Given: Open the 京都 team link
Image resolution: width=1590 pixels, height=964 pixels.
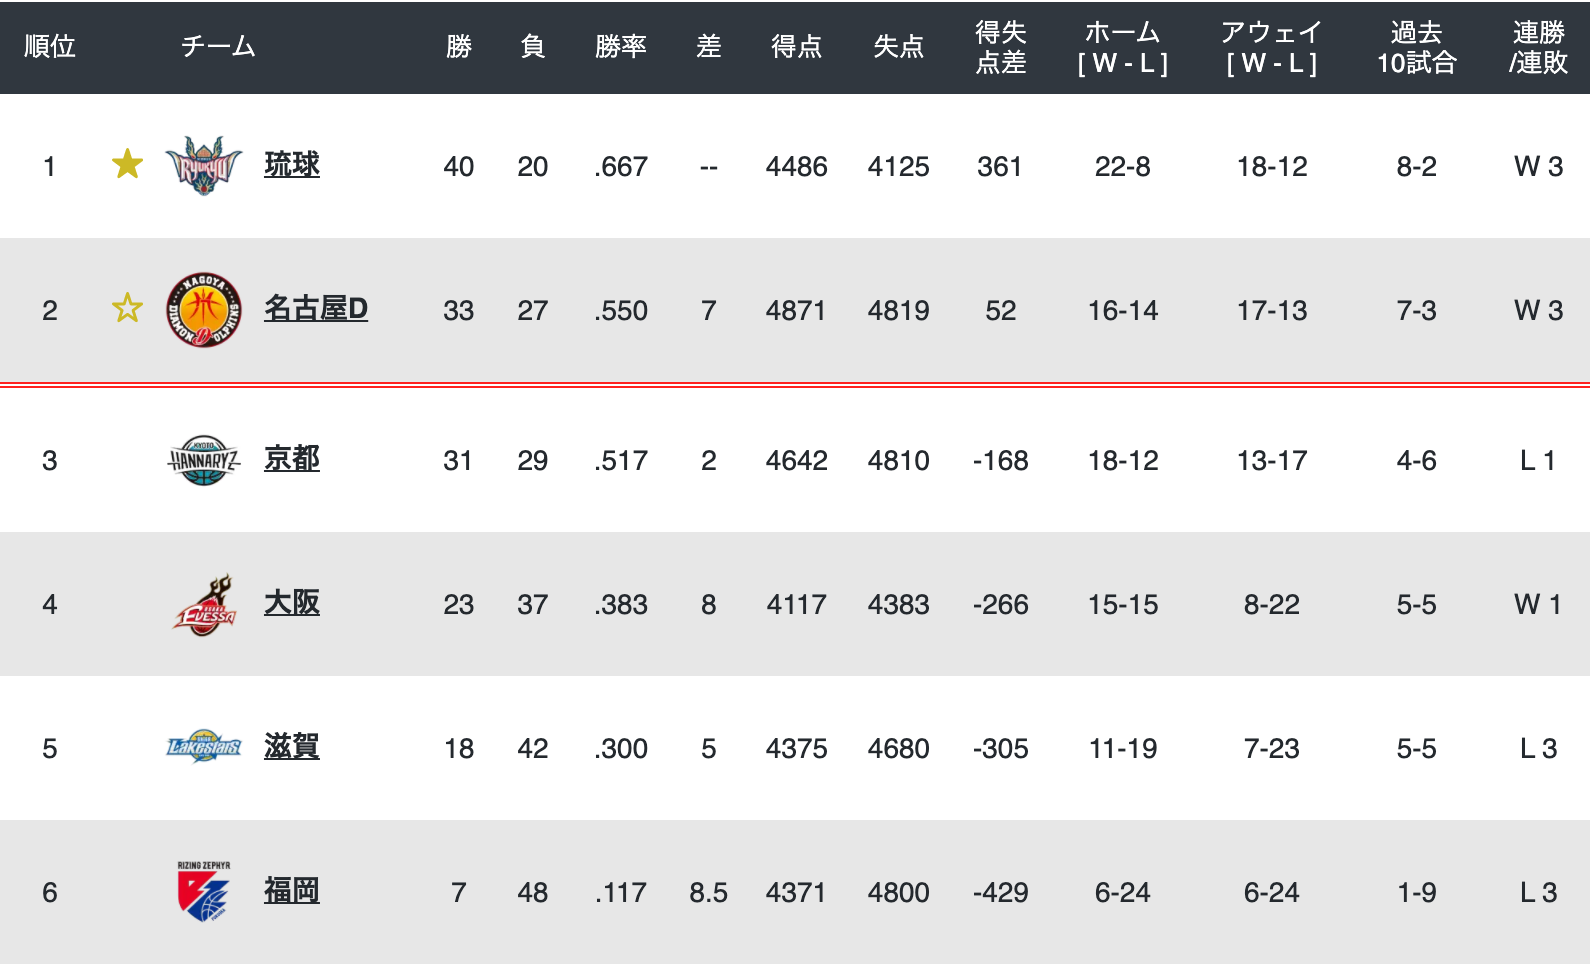Looking at the screenshot, I should [292, 459].
